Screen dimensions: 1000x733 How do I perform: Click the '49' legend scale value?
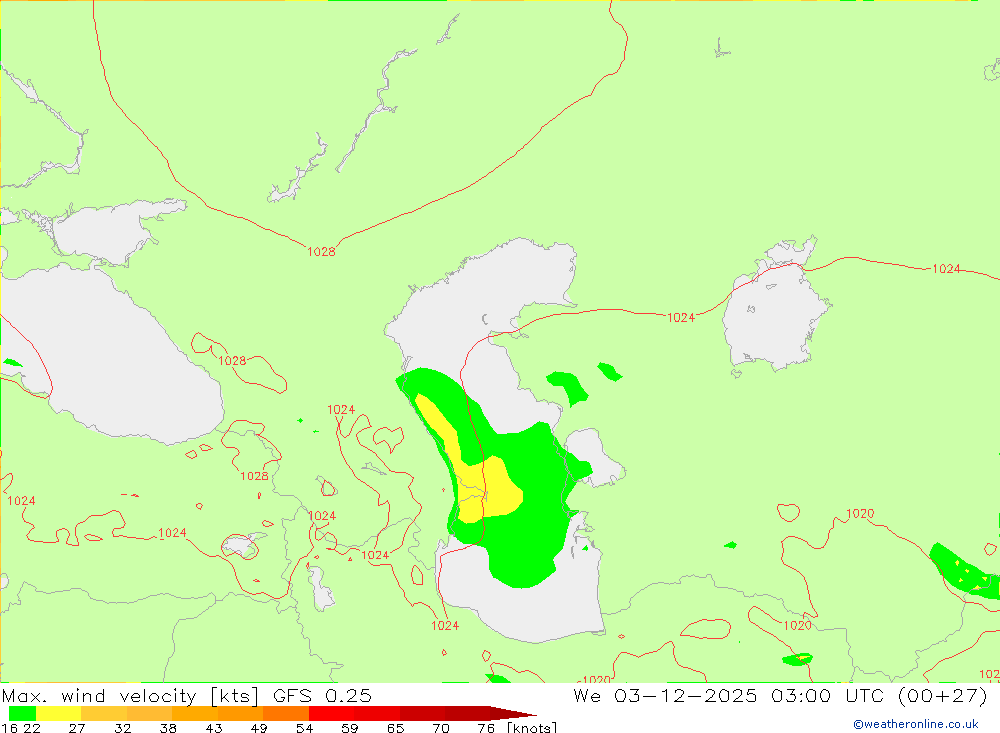pyautogui.click(x=259, y=728)
